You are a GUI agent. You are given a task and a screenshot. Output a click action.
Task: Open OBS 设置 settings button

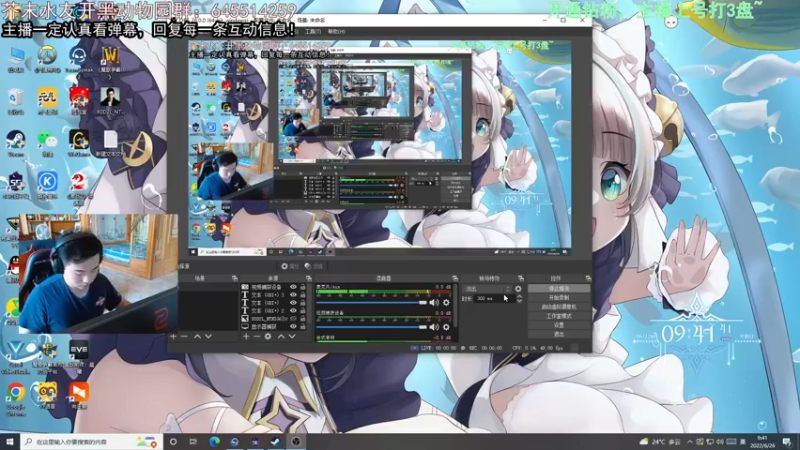point(559,326)
